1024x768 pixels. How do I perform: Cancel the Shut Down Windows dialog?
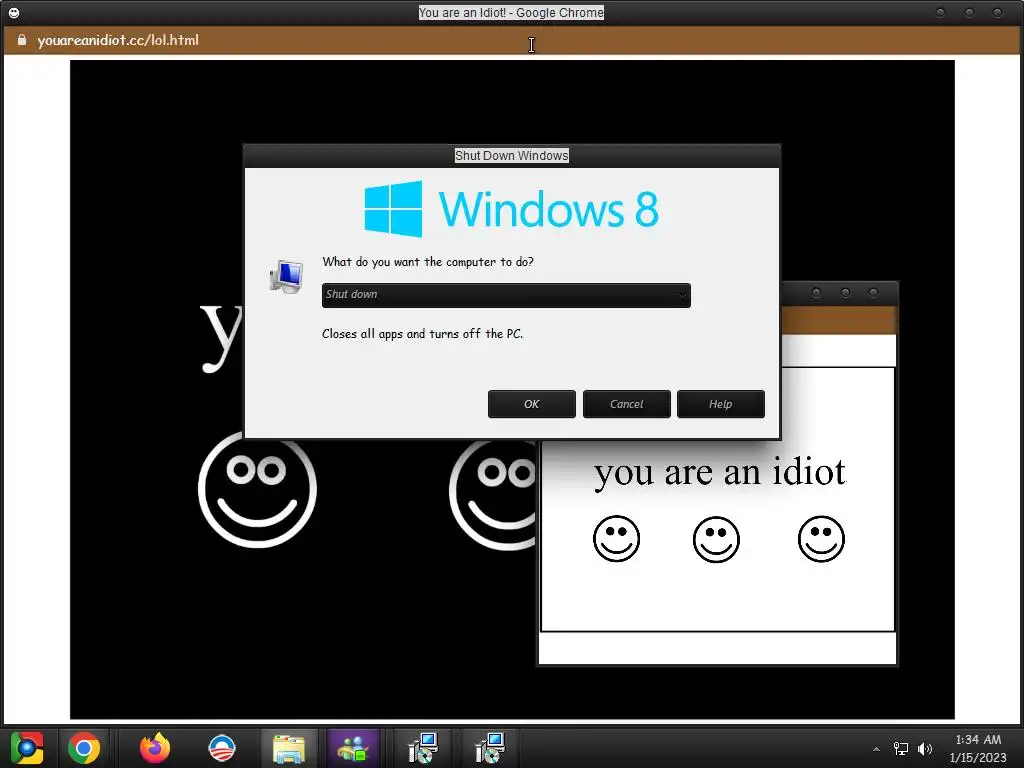point(626,404)
